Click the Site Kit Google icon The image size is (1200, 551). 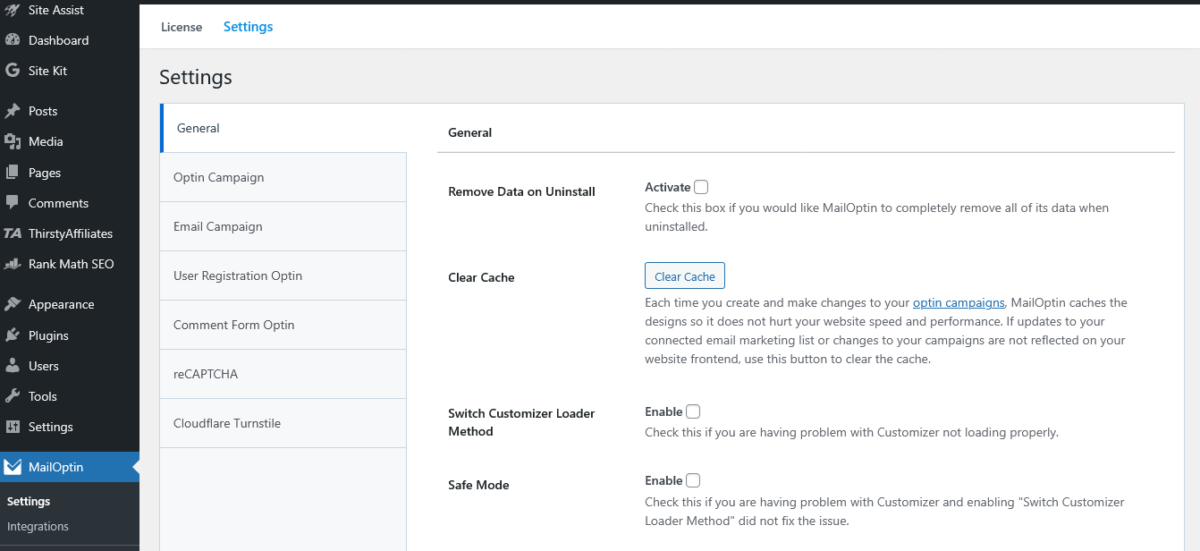(13, 71)
